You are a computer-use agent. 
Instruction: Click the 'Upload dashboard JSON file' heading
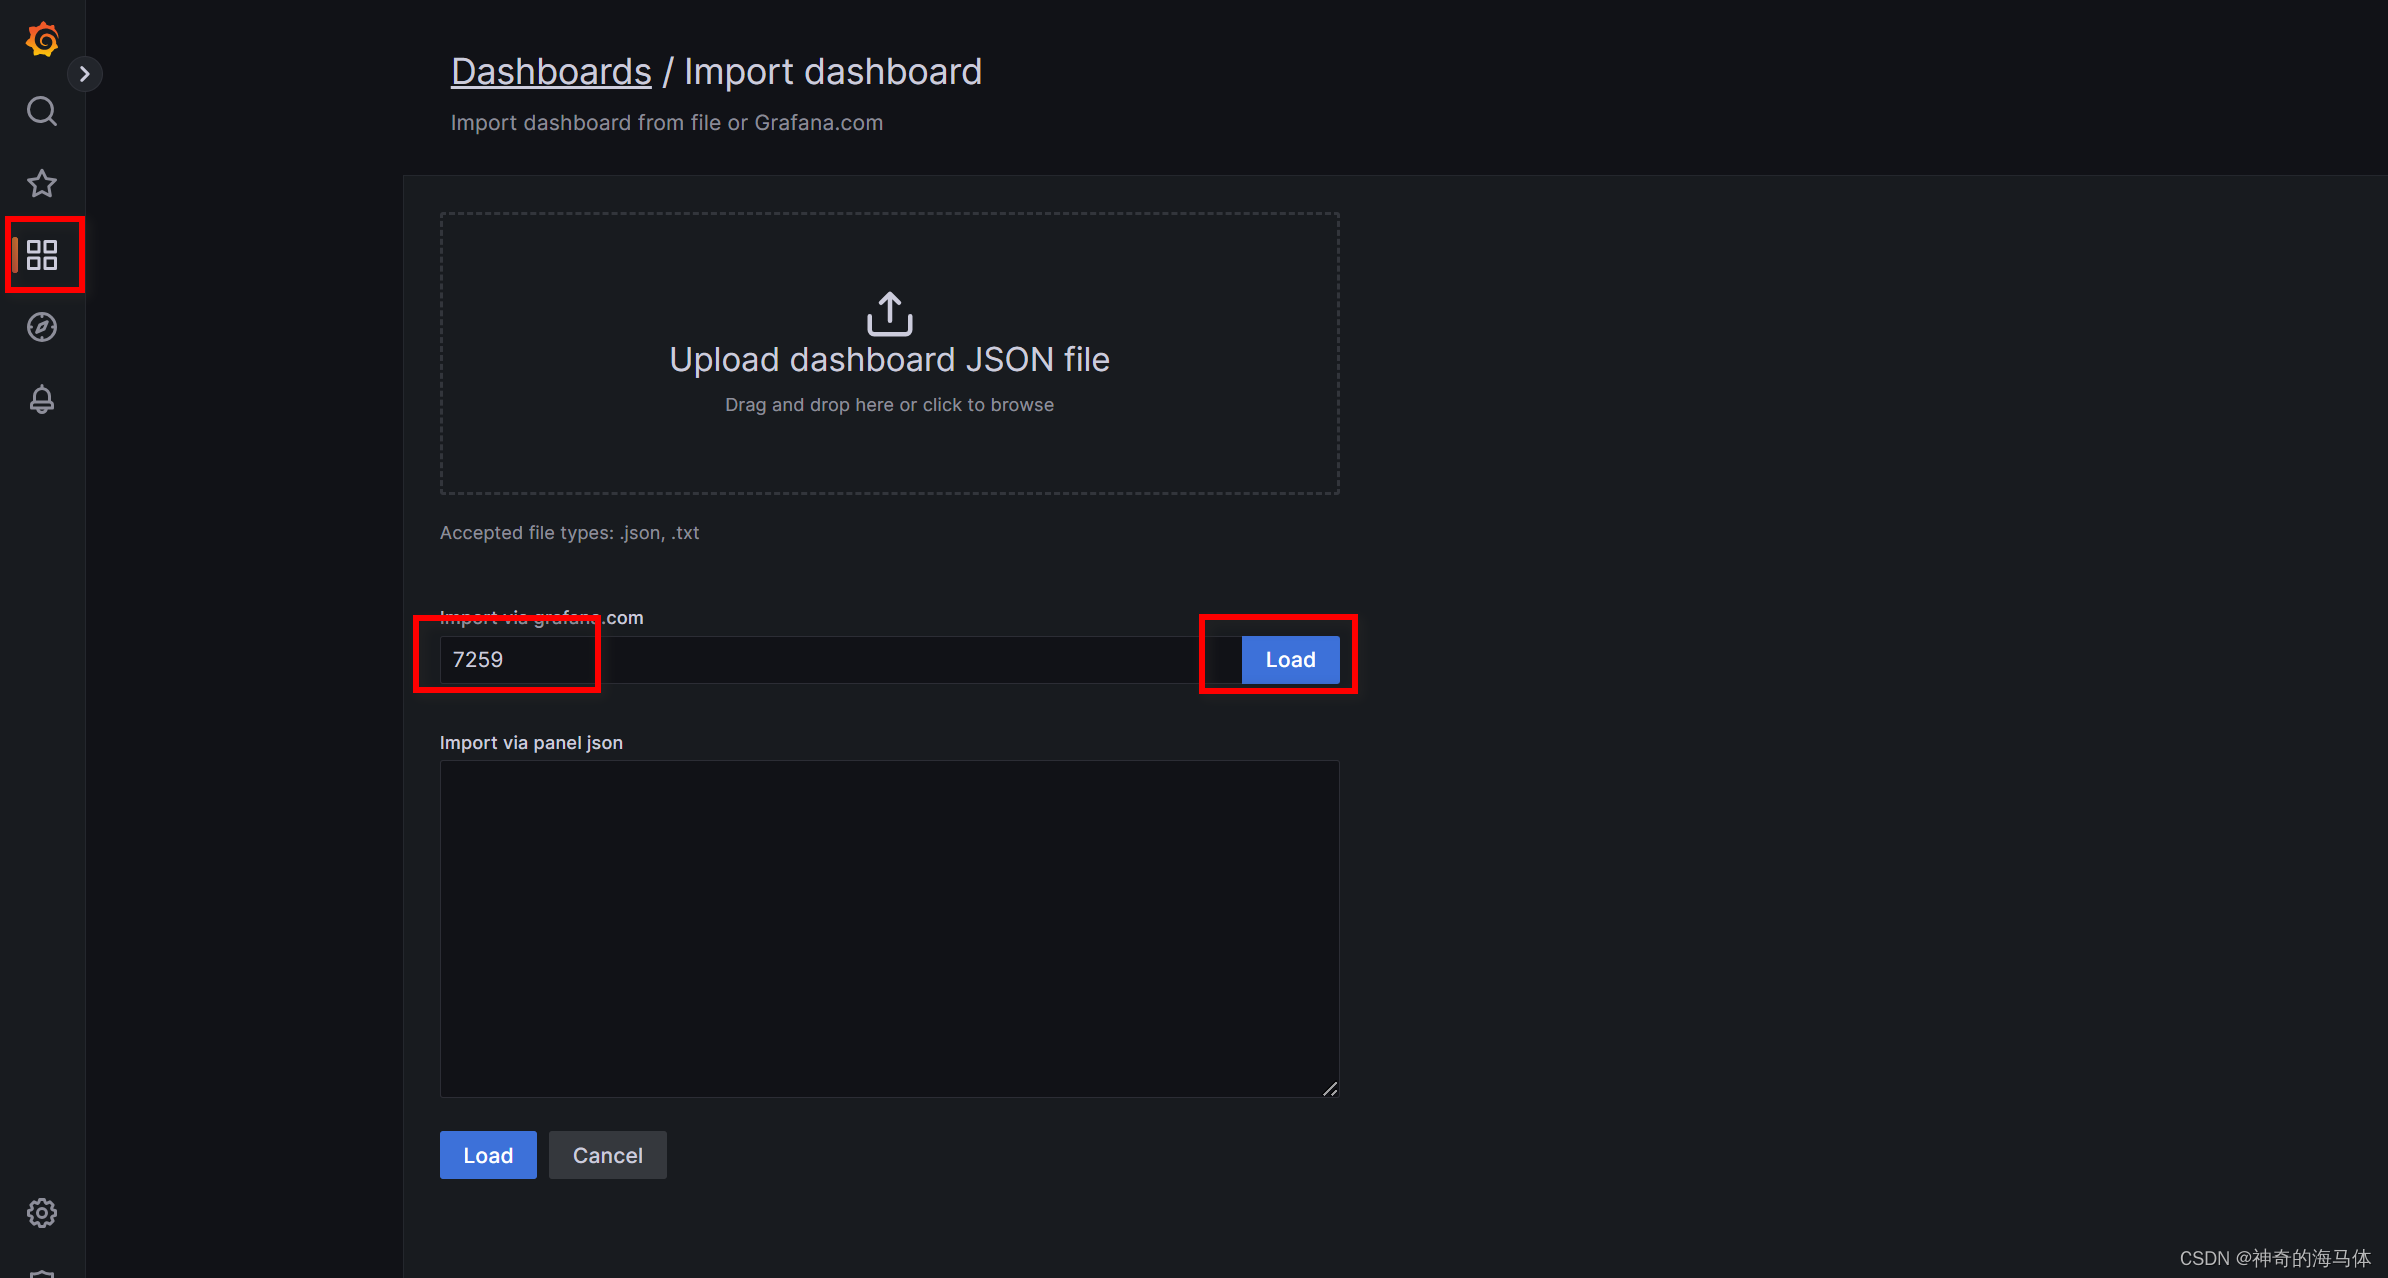(x=889, y=360)
